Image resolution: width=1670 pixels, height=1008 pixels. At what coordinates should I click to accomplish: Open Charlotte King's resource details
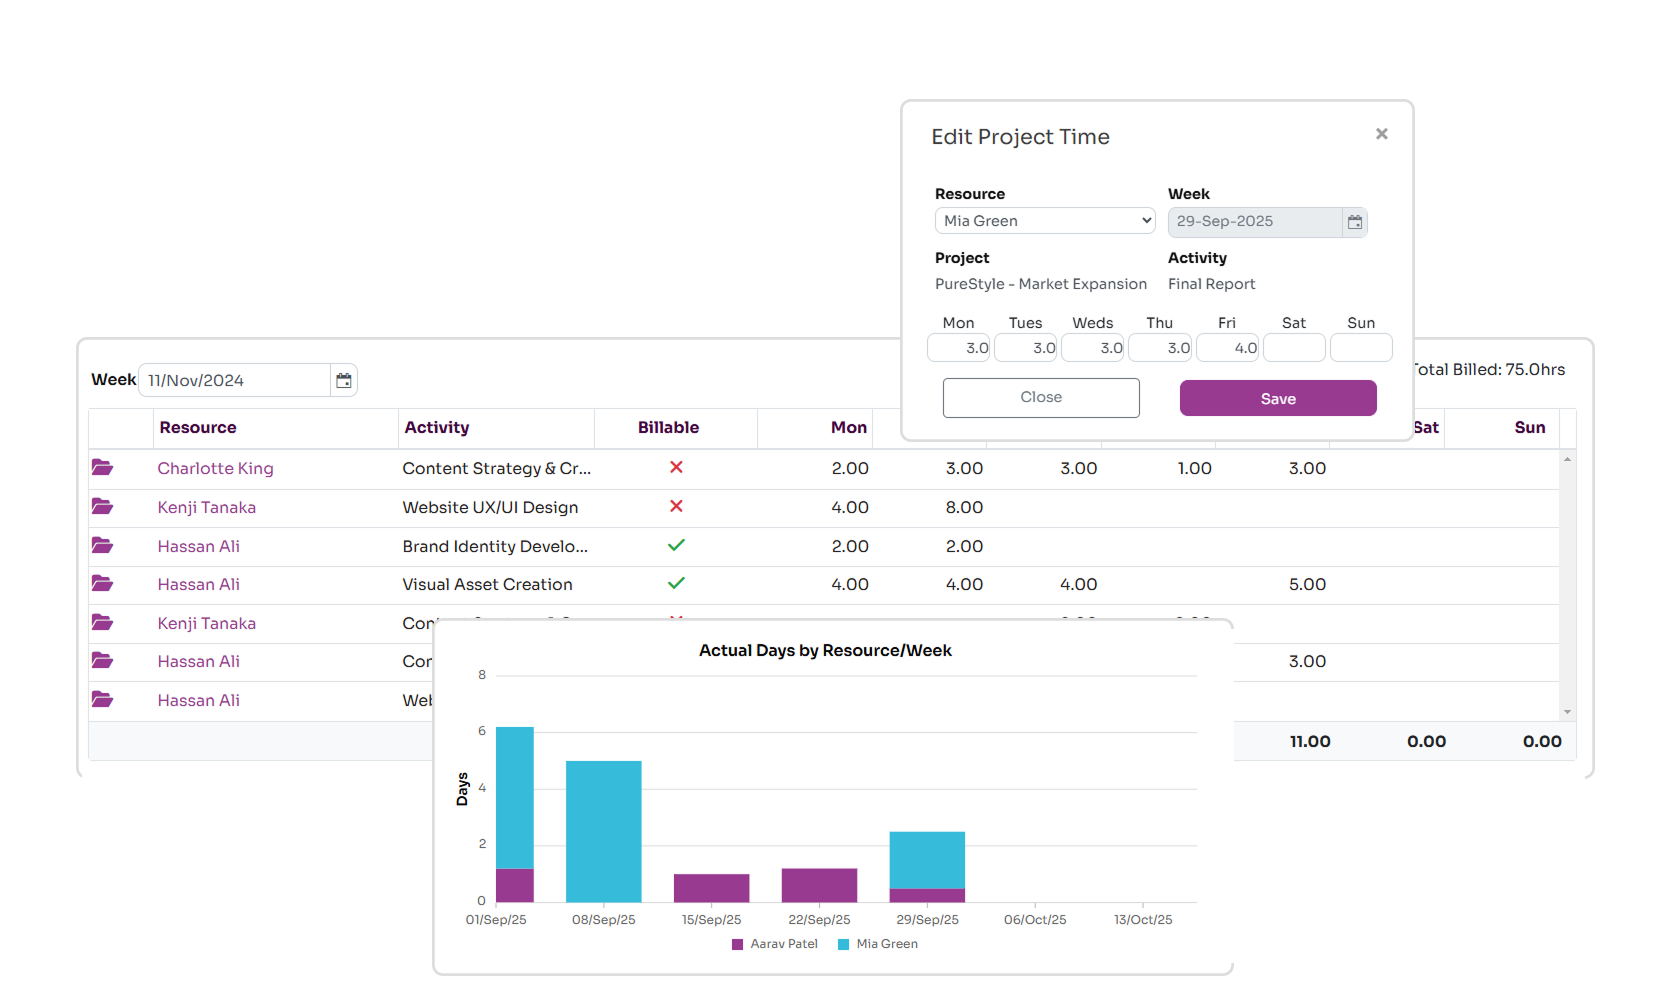pyautogui.click(x=215, y=467)
